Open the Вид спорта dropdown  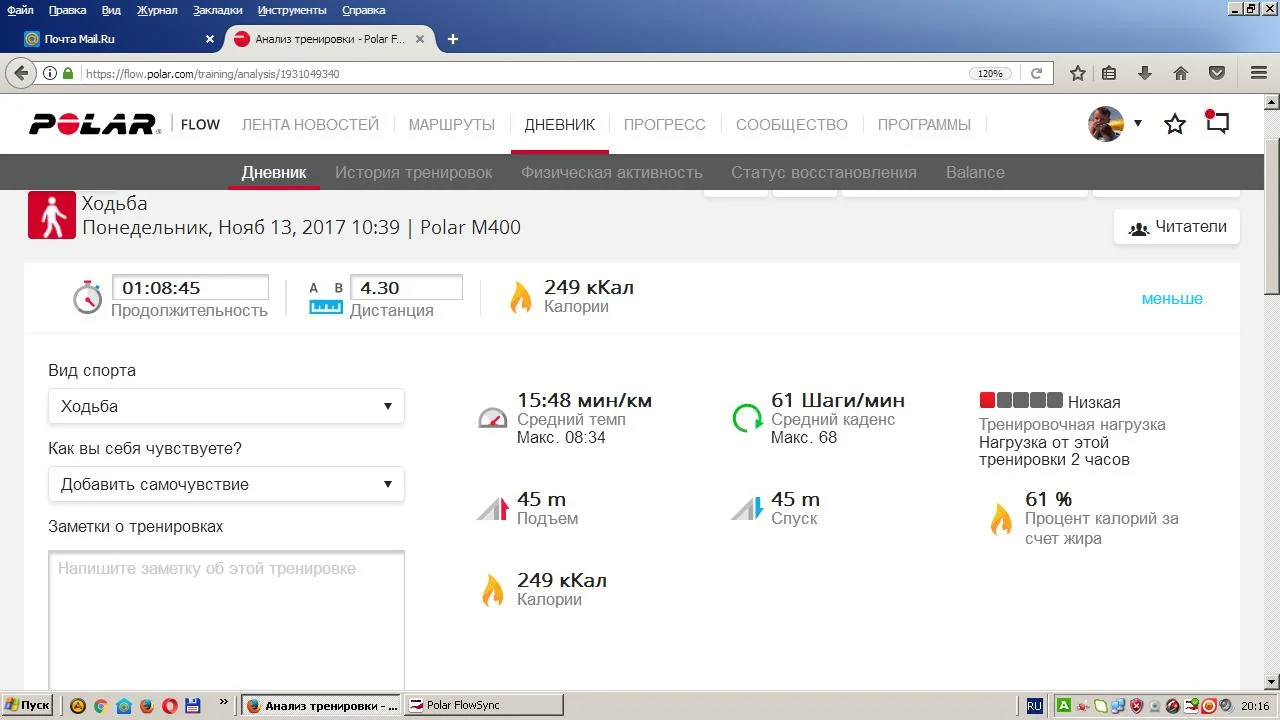tap(226, 406)
